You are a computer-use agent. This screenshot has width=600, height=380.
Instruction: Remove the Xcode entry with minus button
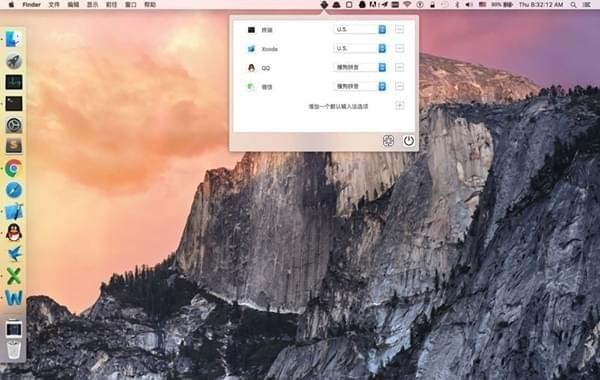click(x=399, y=49)
